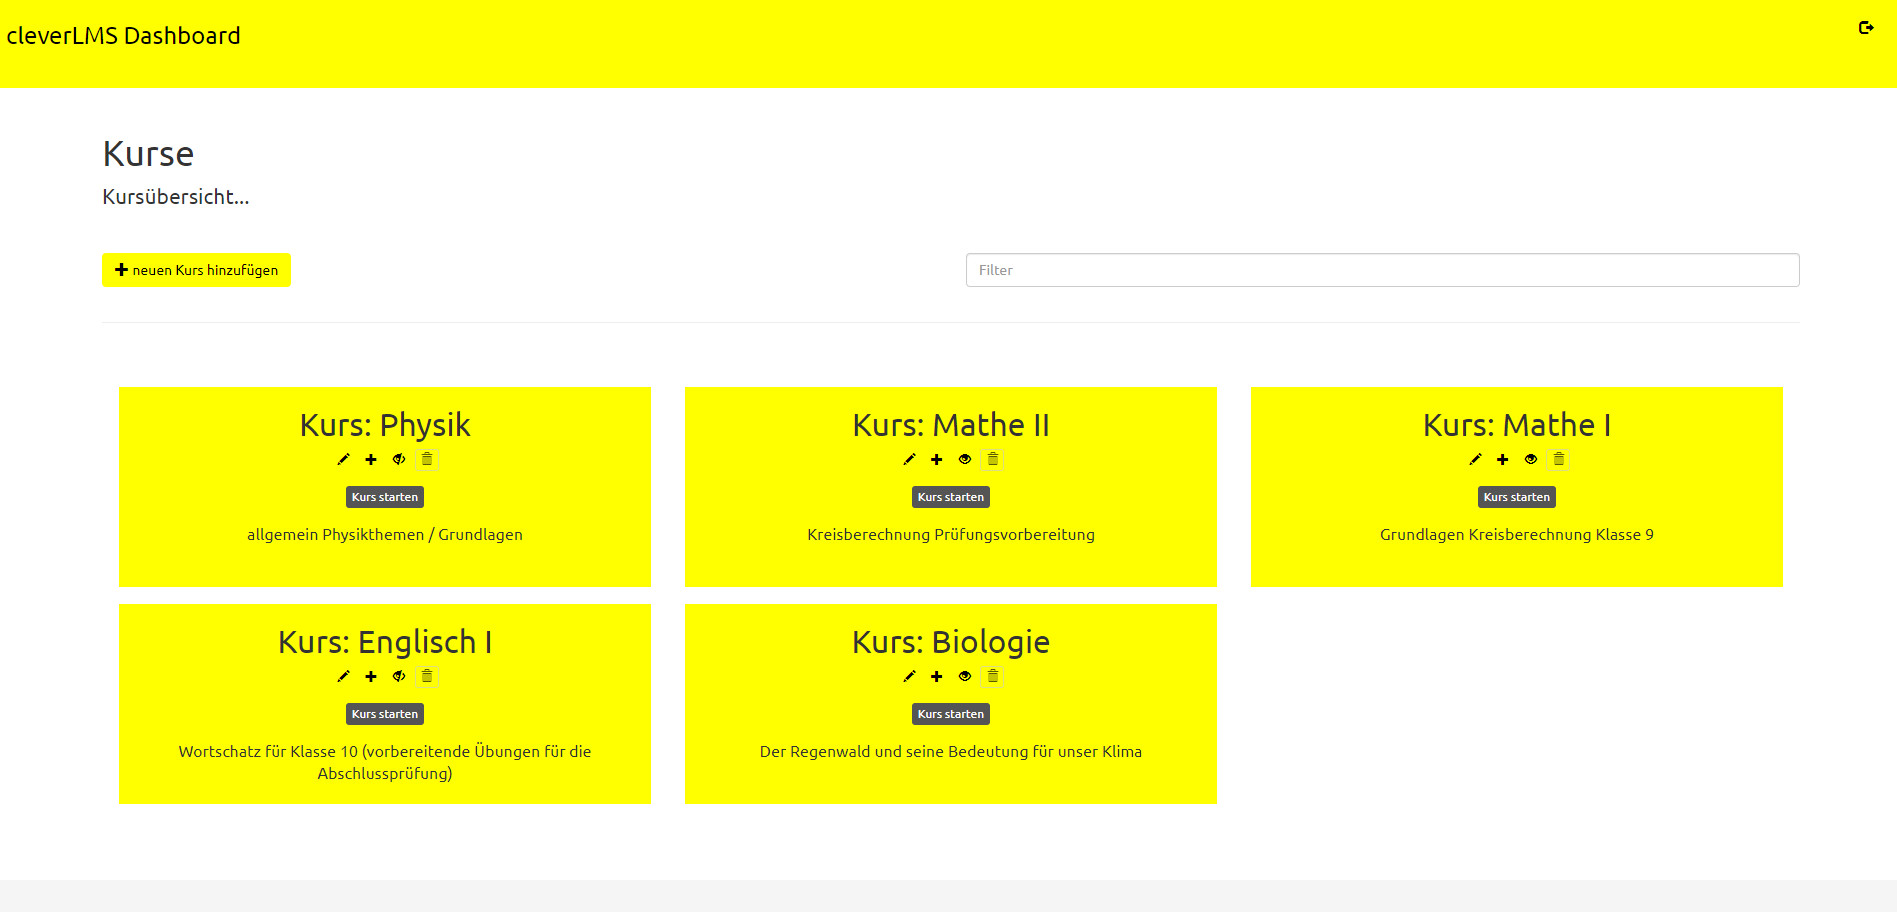This screenshot has width=1897, height=912.
Task: Edit the Physik course with pencil icon
Action: tap(343, 460)
